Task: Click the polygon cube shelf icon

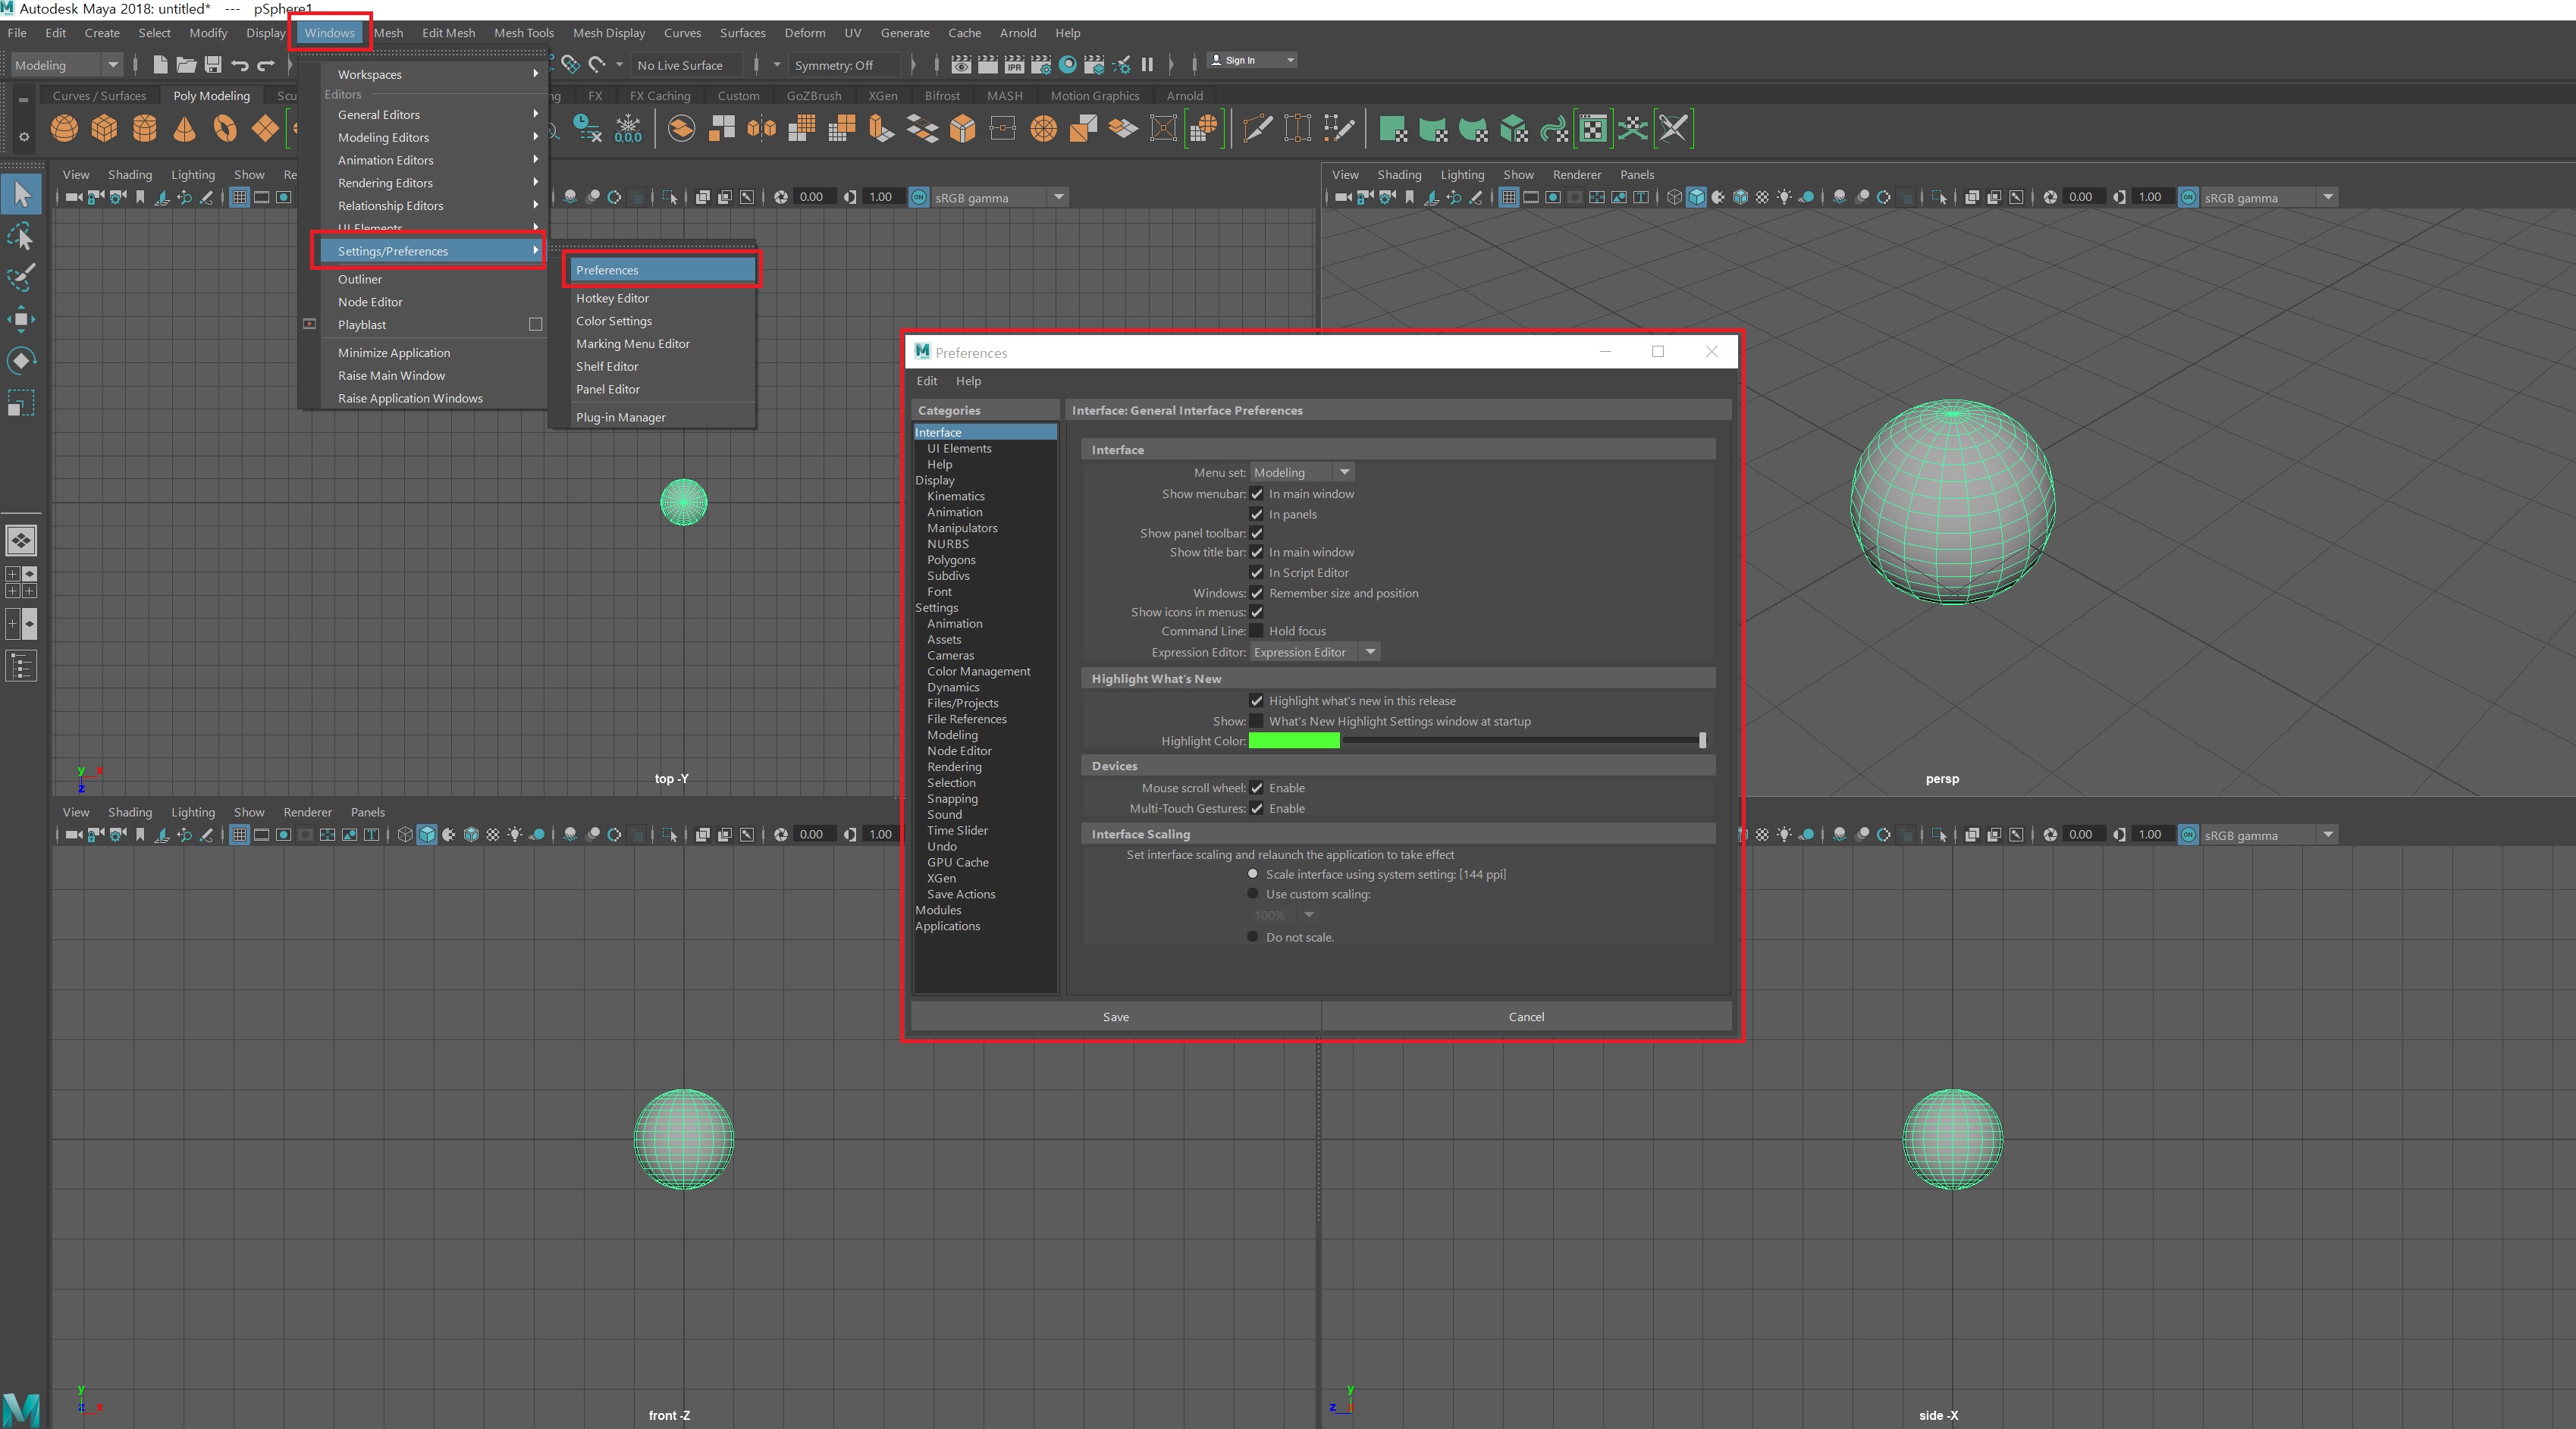Action: pyautogui.click(x=104, y=129)
